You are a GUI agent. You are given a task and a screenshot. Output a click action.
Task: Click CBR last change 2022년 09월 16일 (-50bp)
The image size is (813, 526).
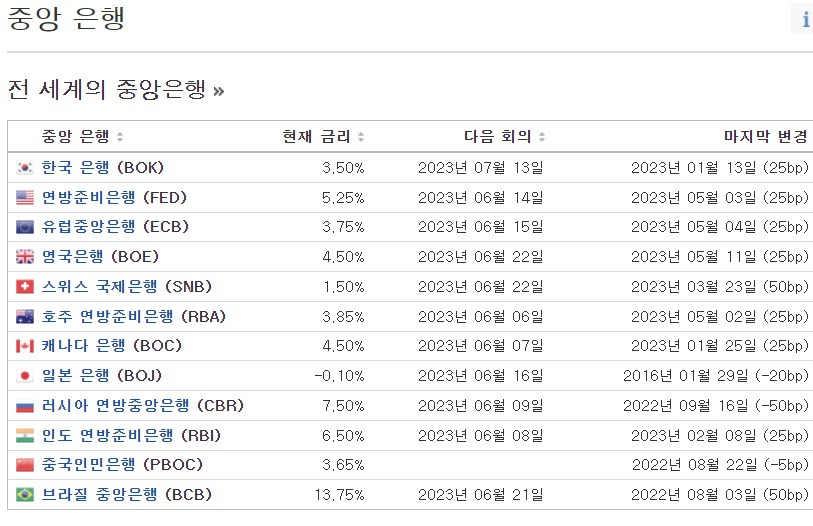(x=716, y=406)
